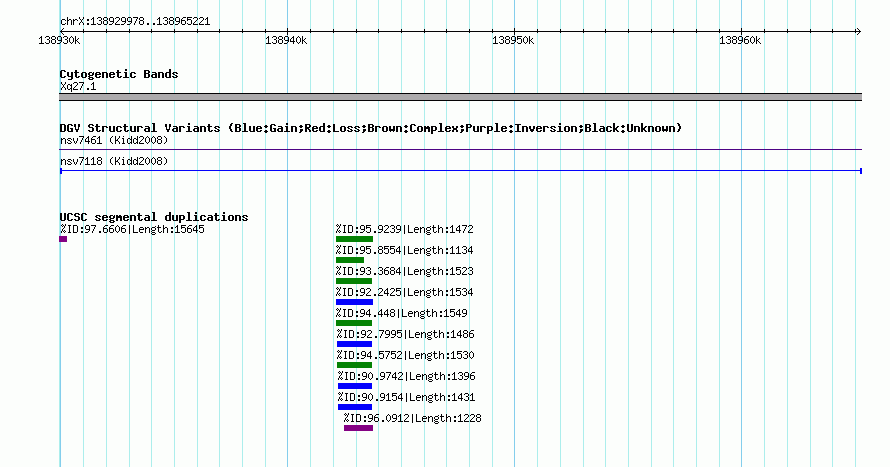Click the %ID:96.0912|Length:1228 label
890x467 pixels.
(413, 418)
